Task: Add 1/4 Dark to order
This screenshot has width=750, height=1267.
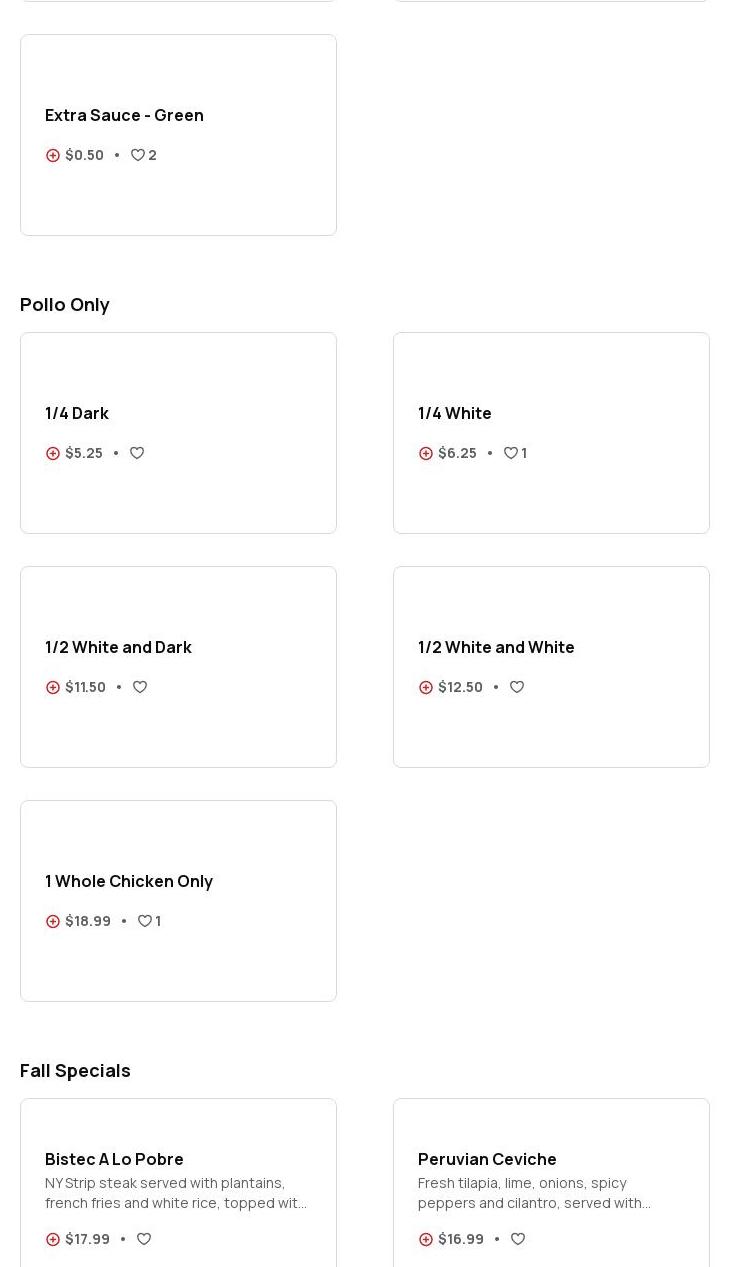Action: click(53, 453)
